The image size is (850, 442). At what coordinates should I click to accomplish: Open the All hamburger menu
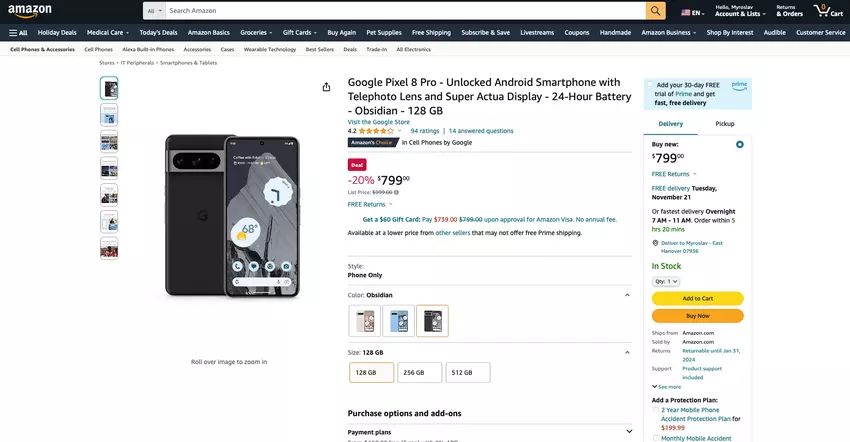click(18, 32)
